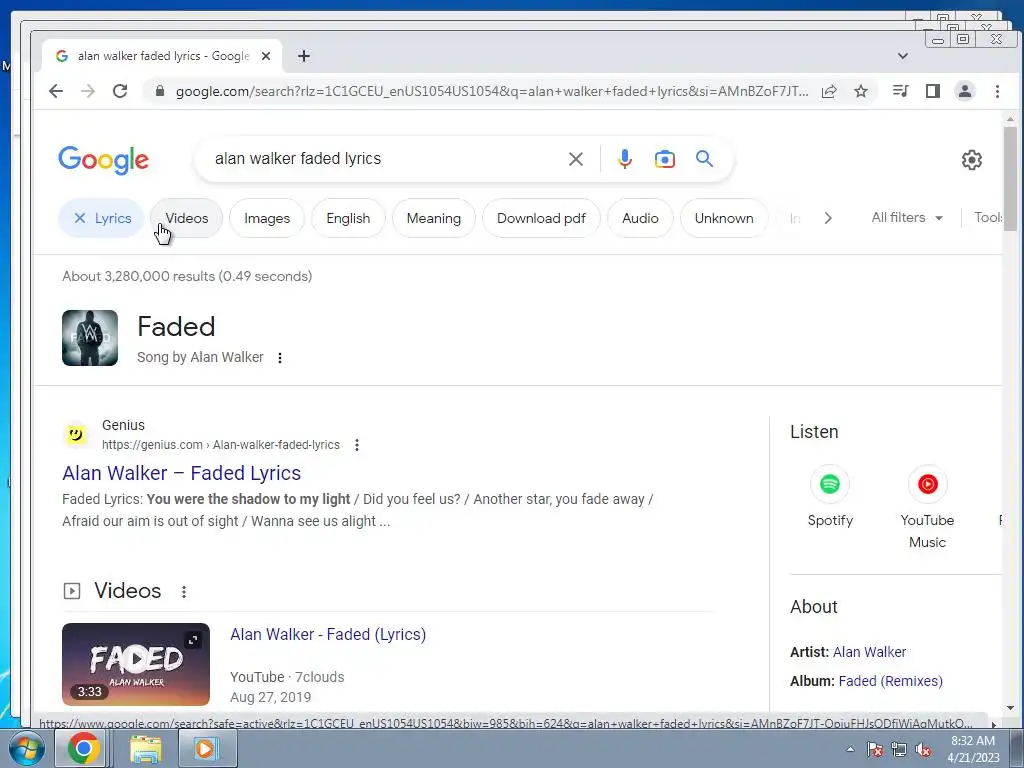Submit search with magnifier icon
This screenshot has height=768, width=1024.
704,159
